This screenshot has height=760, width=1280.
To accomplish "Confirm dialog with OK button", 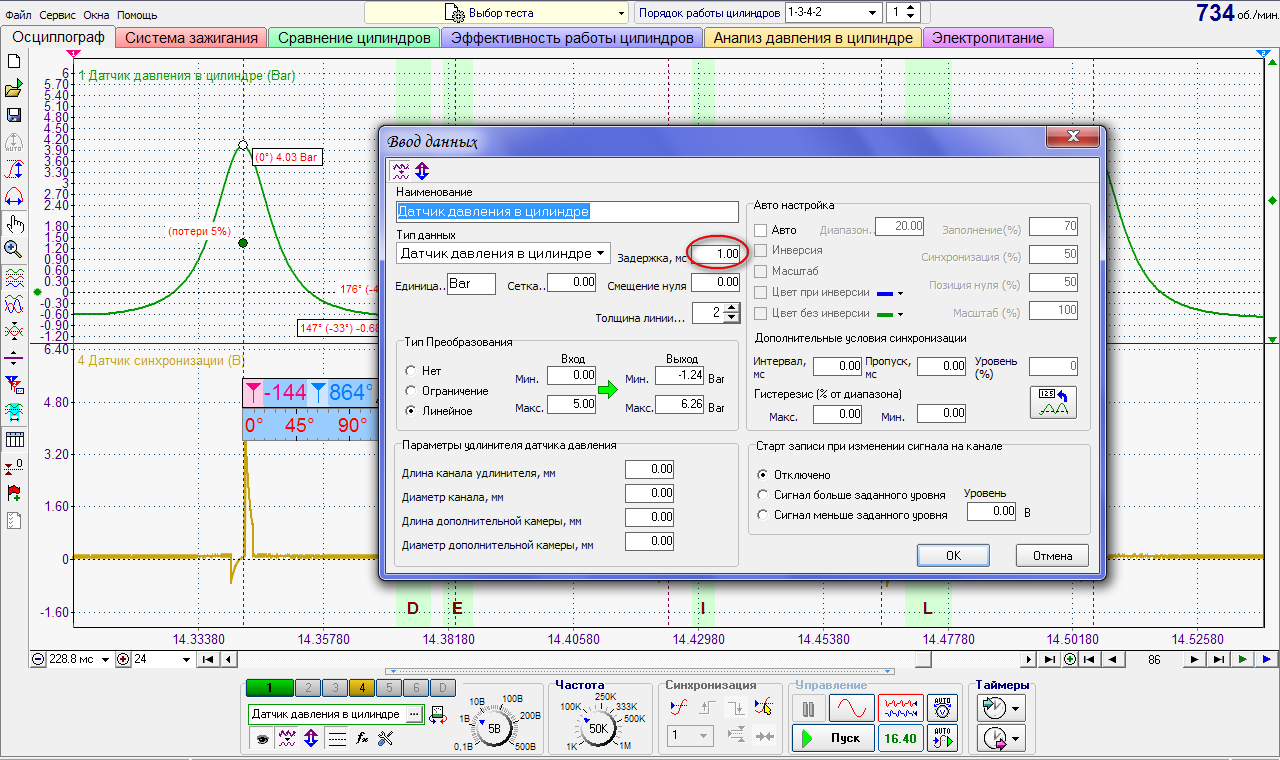I will tap(953, 555).
